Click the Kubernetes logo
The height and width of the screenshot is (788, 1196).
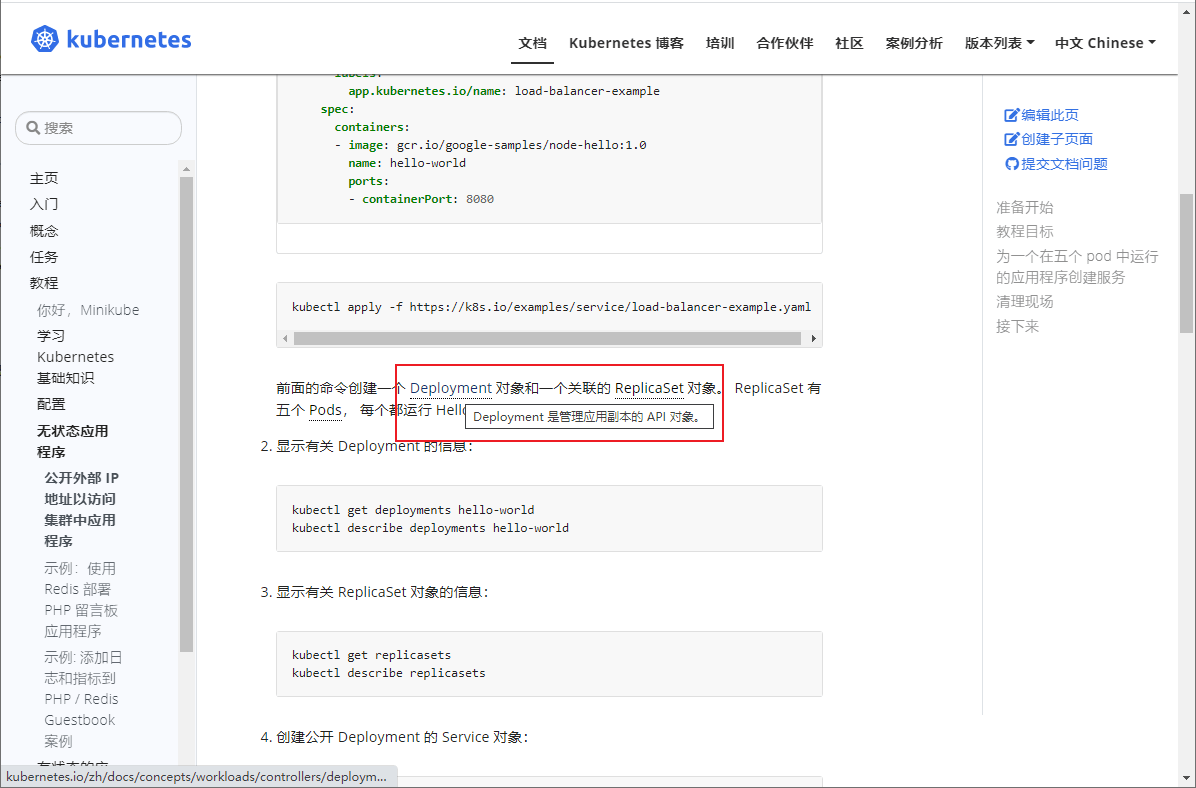(111, 39)
